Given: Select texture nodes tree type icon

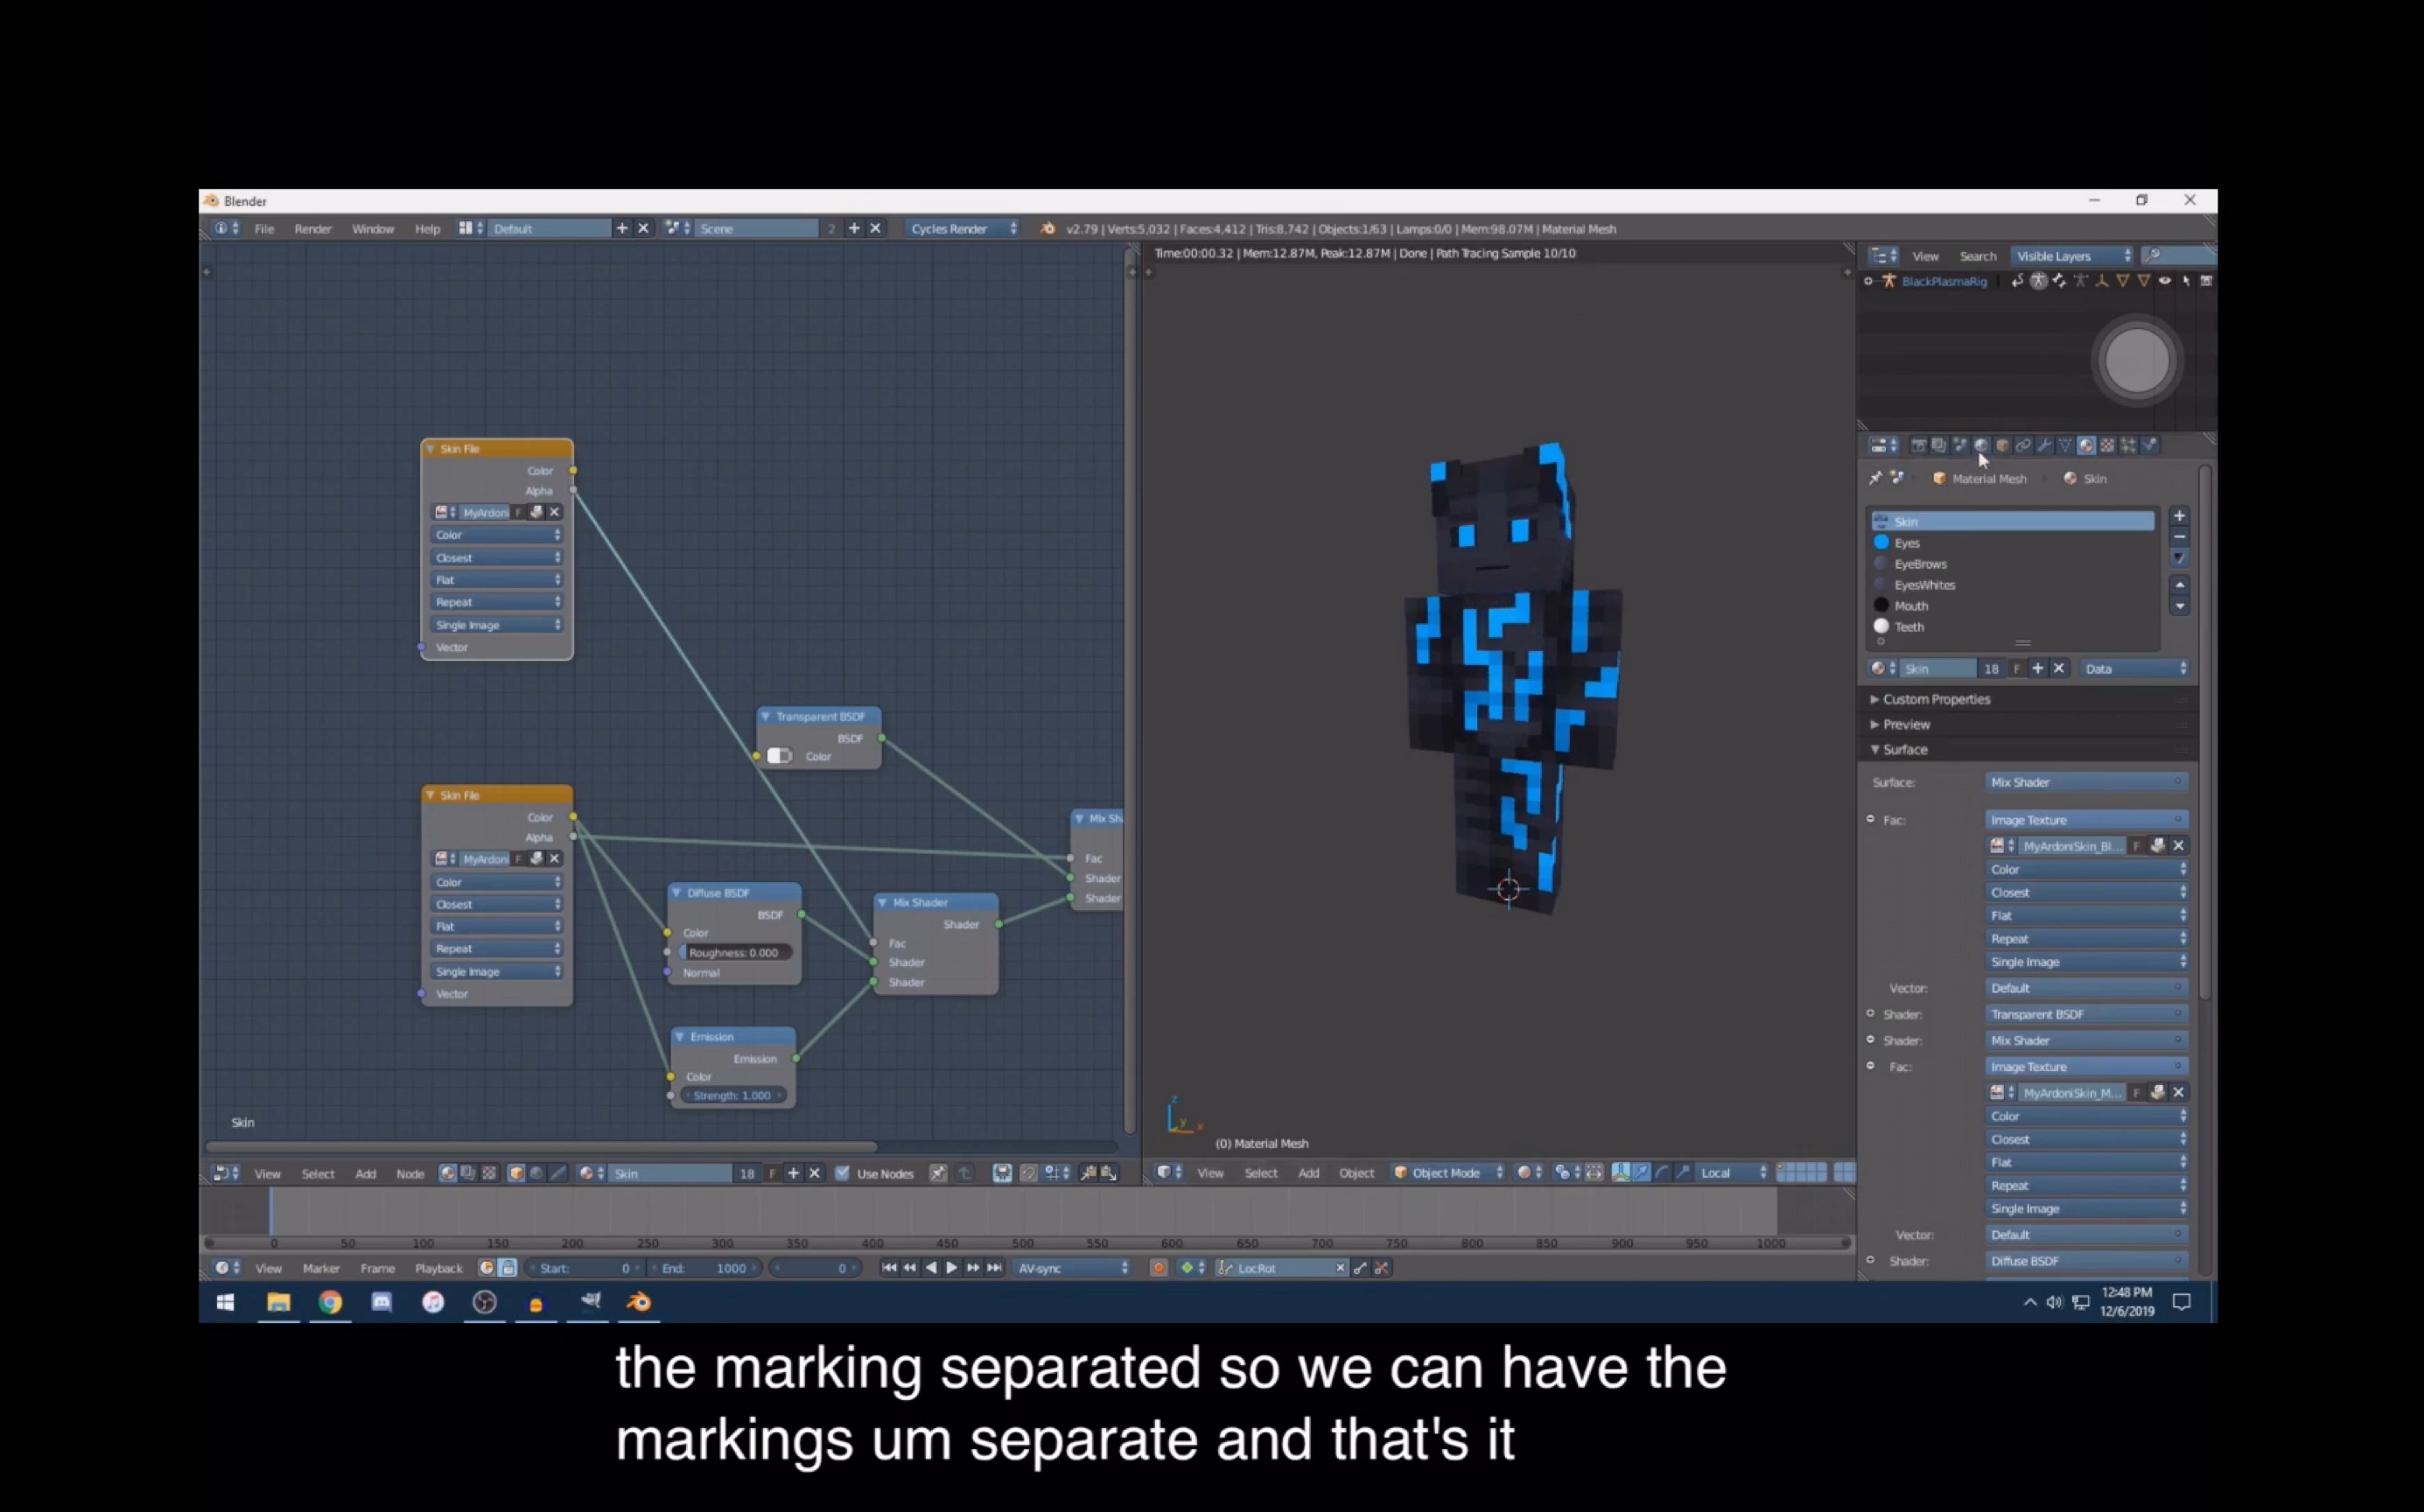Looking at the screenshot, I should (489, 1173).
